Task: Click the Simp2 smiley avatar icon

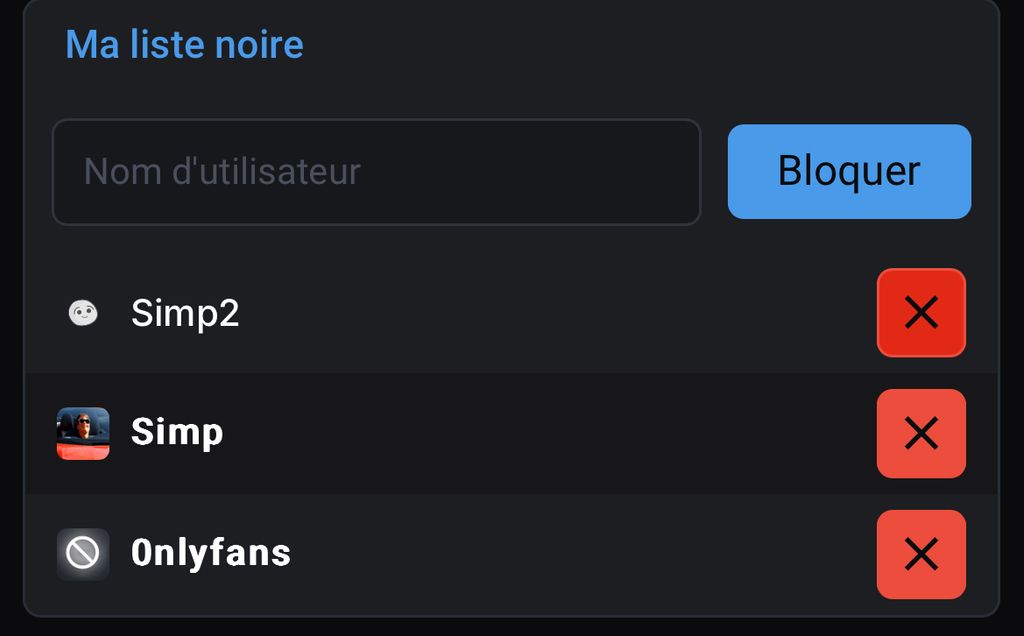Action: click(83, 313)
